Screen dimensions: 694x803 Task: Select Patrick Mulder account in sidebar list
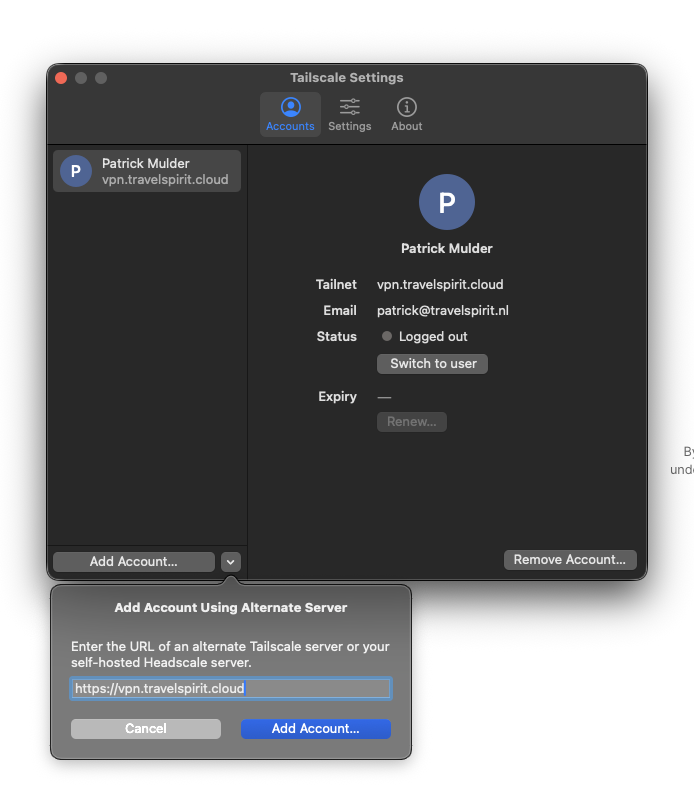165,171
